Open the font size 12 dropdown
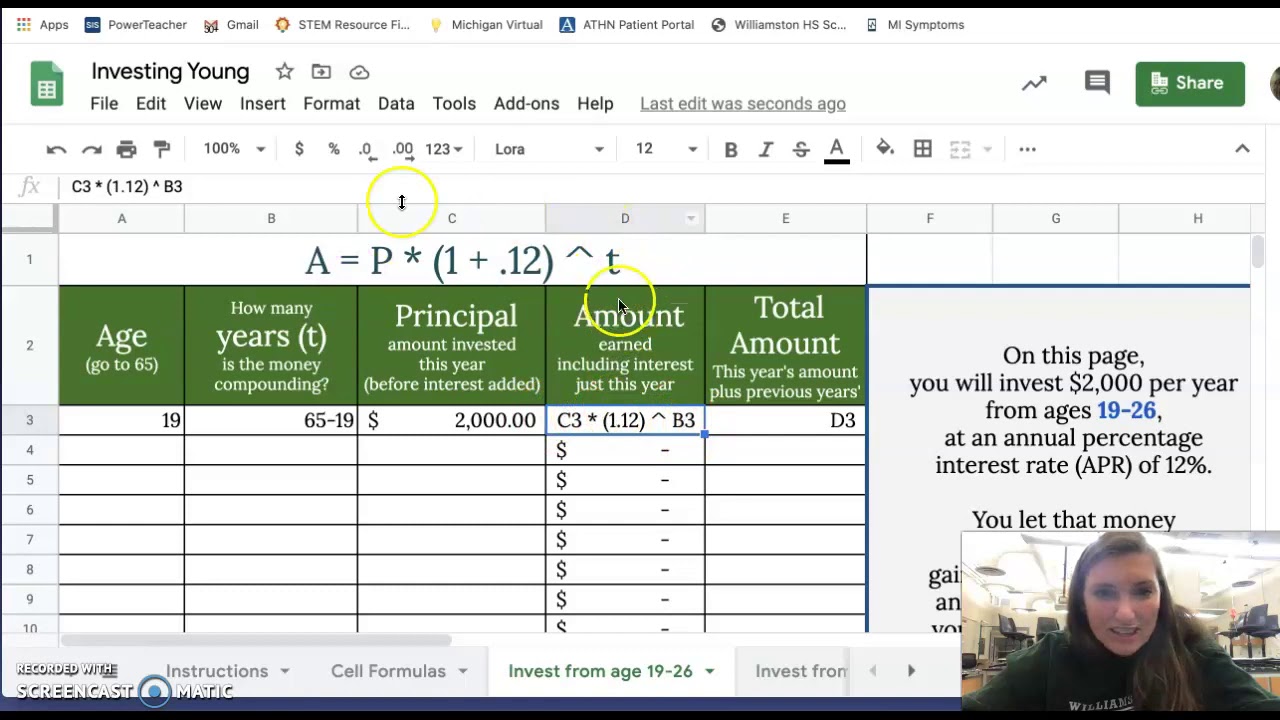This screenshot has height=720, width=1280. coord(666,149)
